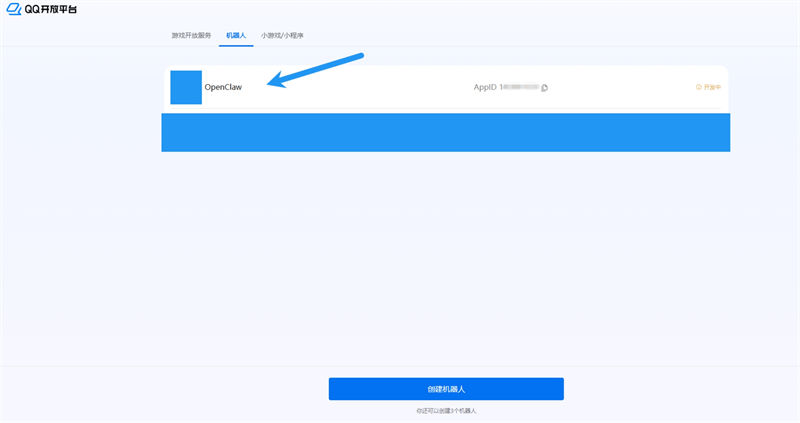This screenshot has width=800, height=423.
Task: Select the 机器人 tab
Action: click(x=236, y=35)
